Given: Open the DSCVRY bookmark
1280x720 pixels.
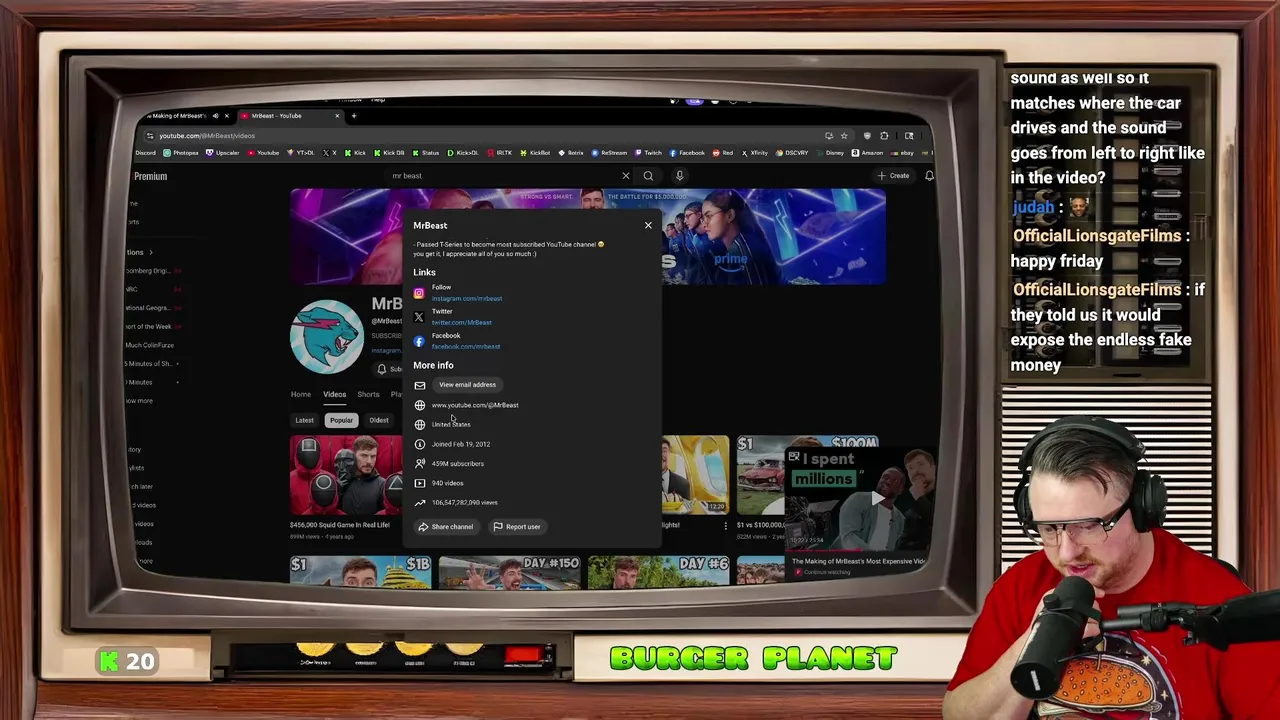Looking at the screenshot, I should pyautogui.click(x=792, y=153).
